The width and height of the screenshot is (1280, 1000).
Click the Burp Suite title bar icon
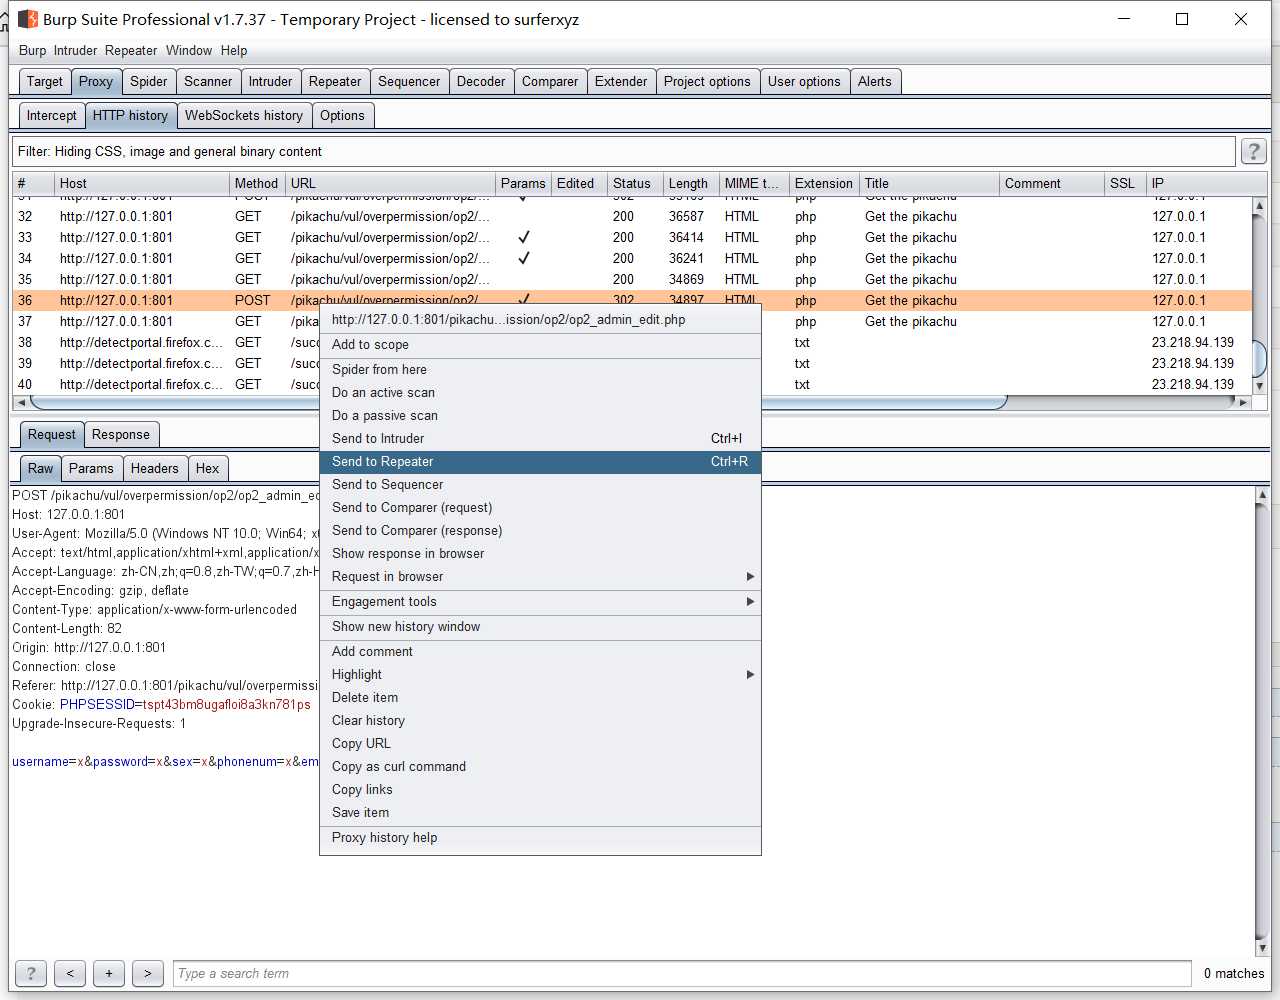pos(28,19)
